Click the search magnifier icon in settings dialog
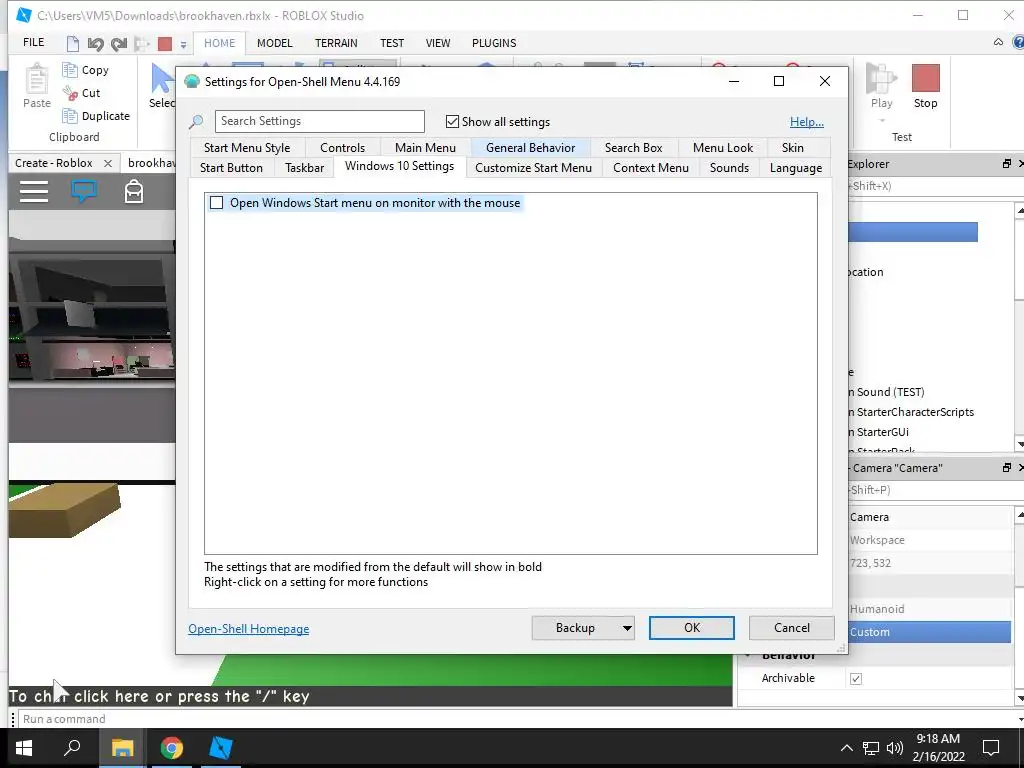 [196, 121]
